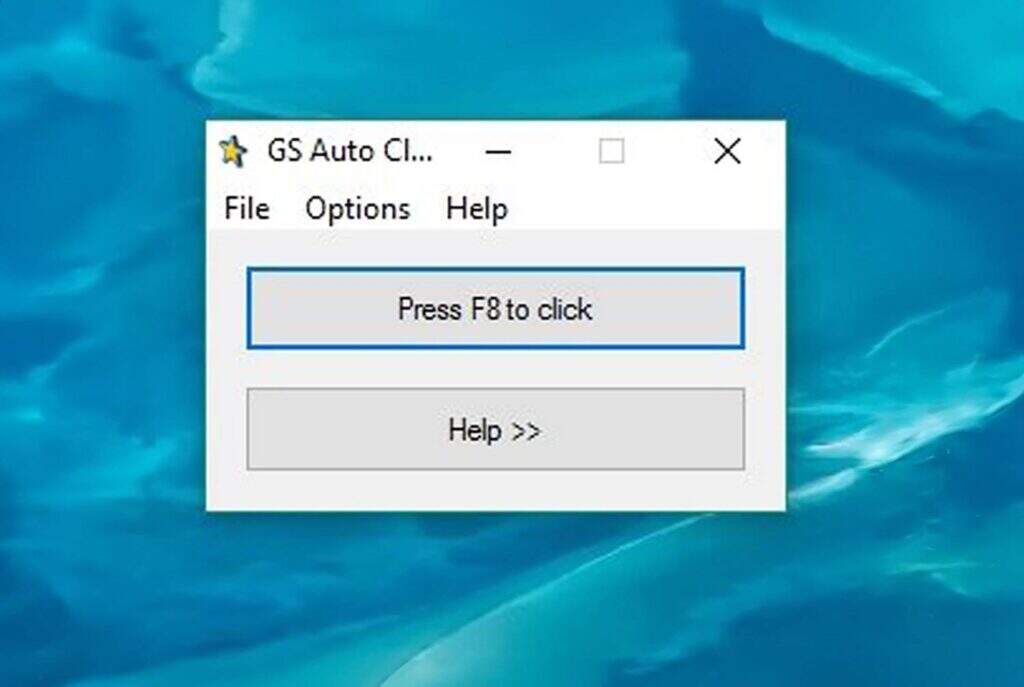
Task: Click the gray gap between the two buttons
Action: pos(495,368)
